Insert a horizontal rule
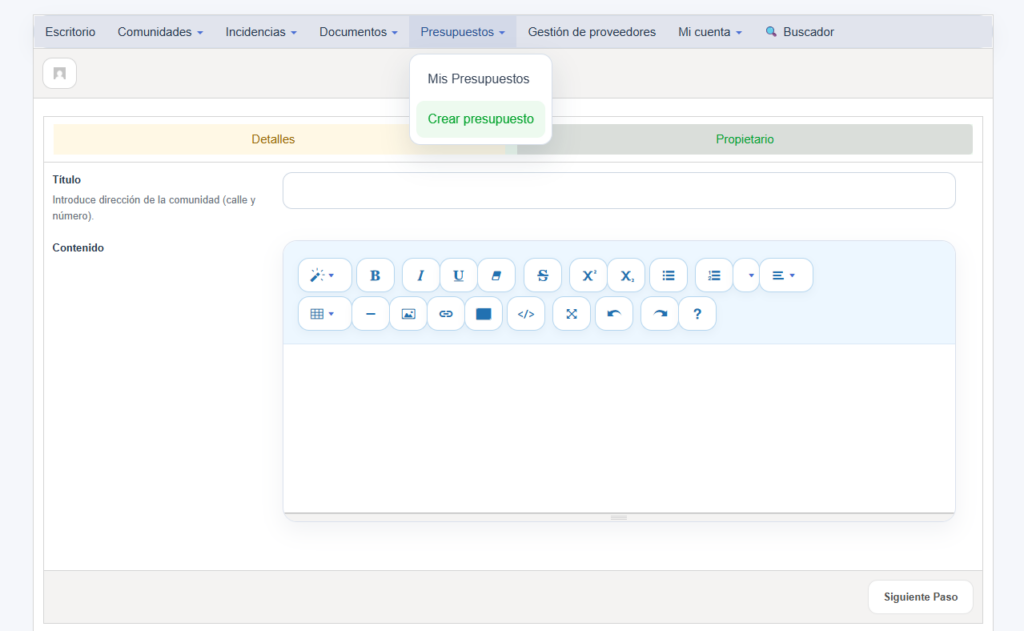This screenshot has height=631, width=1024. [370, 314]
